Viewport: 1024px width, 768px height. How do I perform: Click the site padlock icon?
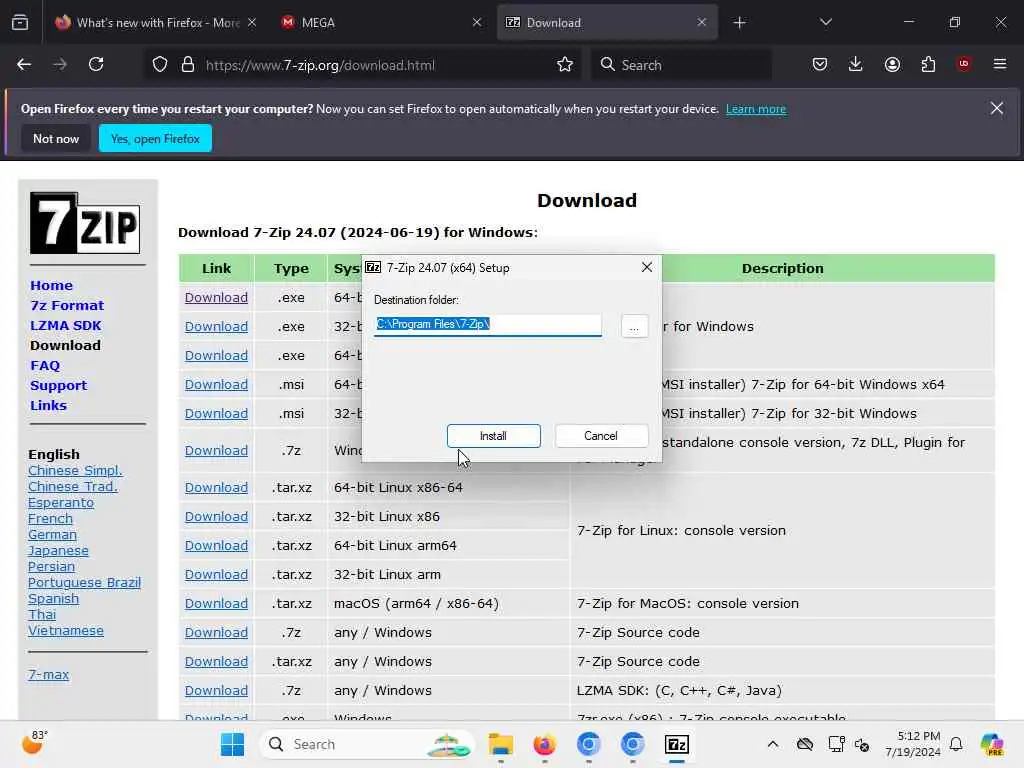[x=188, y=65]
